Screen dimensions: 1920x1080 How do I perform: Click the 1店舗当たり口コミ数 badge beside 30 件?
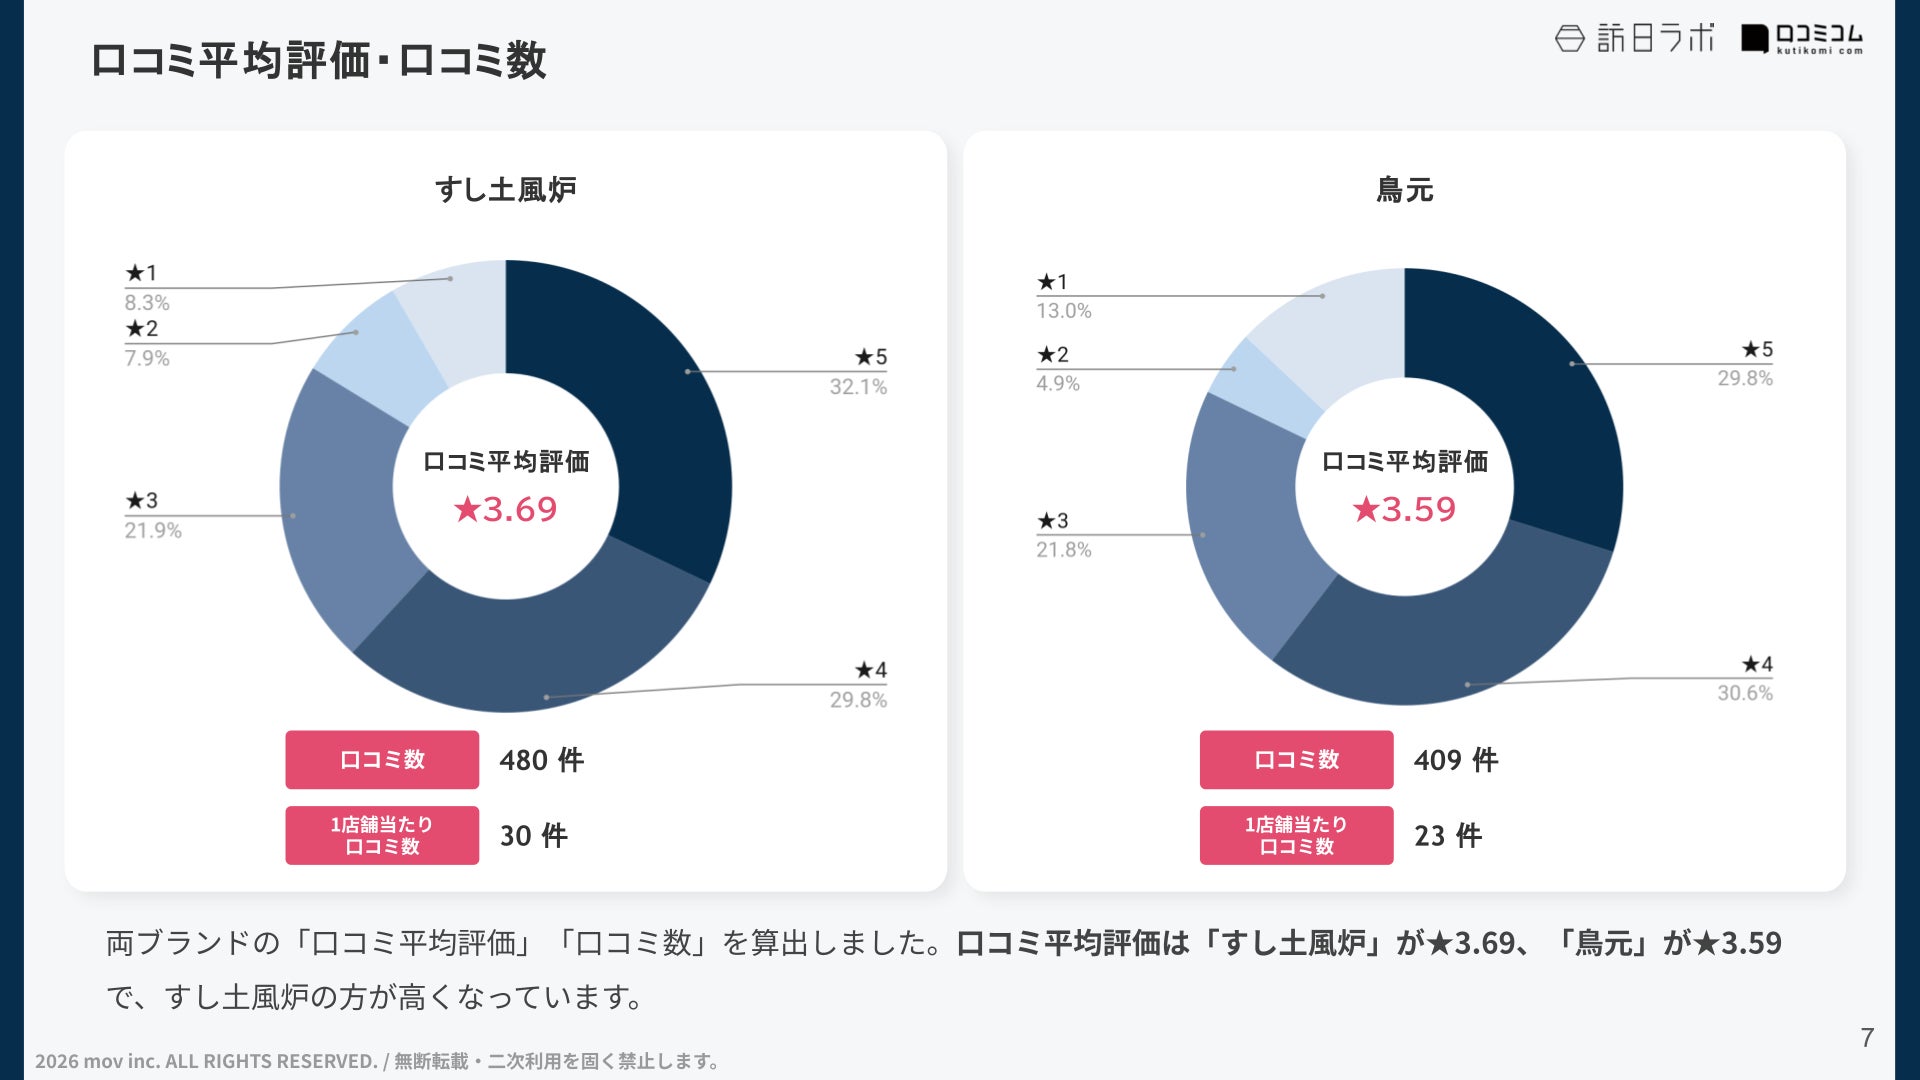382,835
